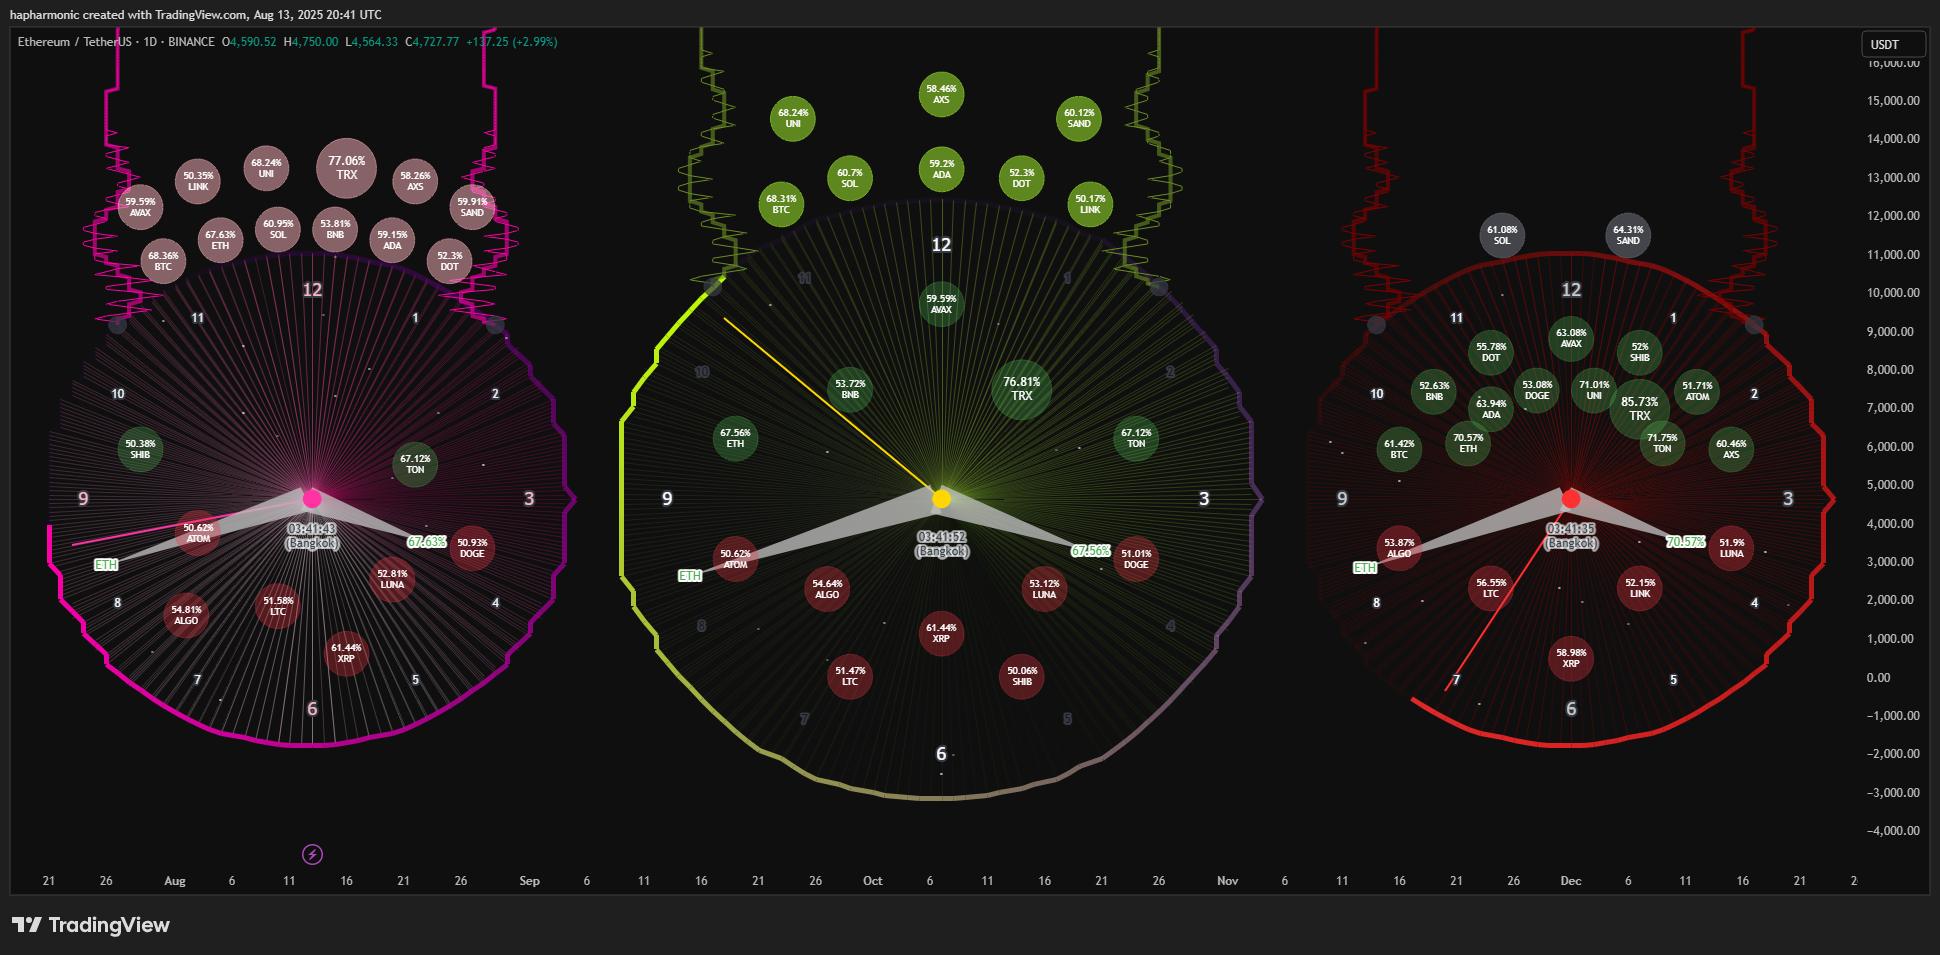The height and width of the screenshot is (955, 1940).
Task: Click the 51.47% LTC bubble
Action: [x=850, y=676]
